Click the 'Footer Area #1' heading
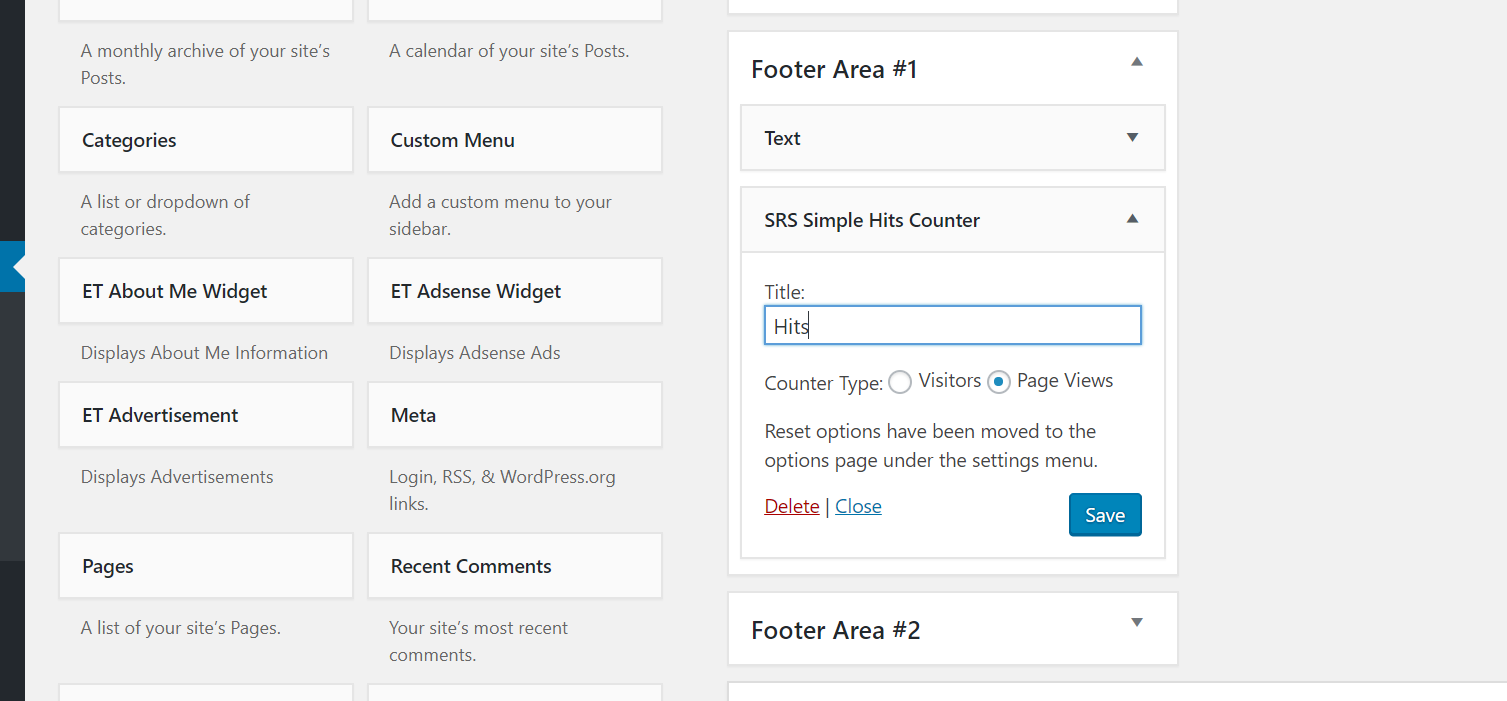Screen dimensions: 1507x701 (x=834, y=69)
